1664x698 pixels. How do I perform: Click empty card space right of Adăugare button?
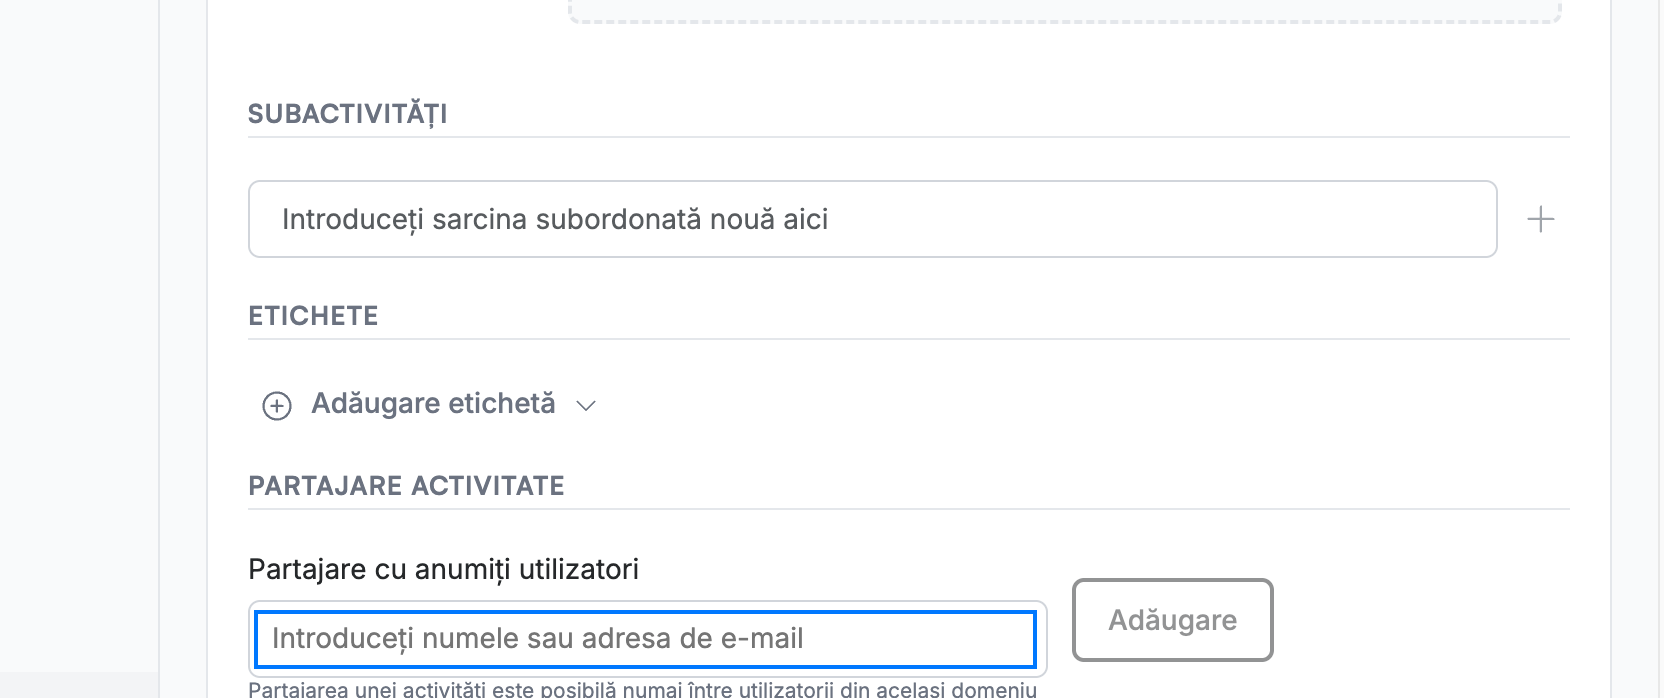[1420, 620]
